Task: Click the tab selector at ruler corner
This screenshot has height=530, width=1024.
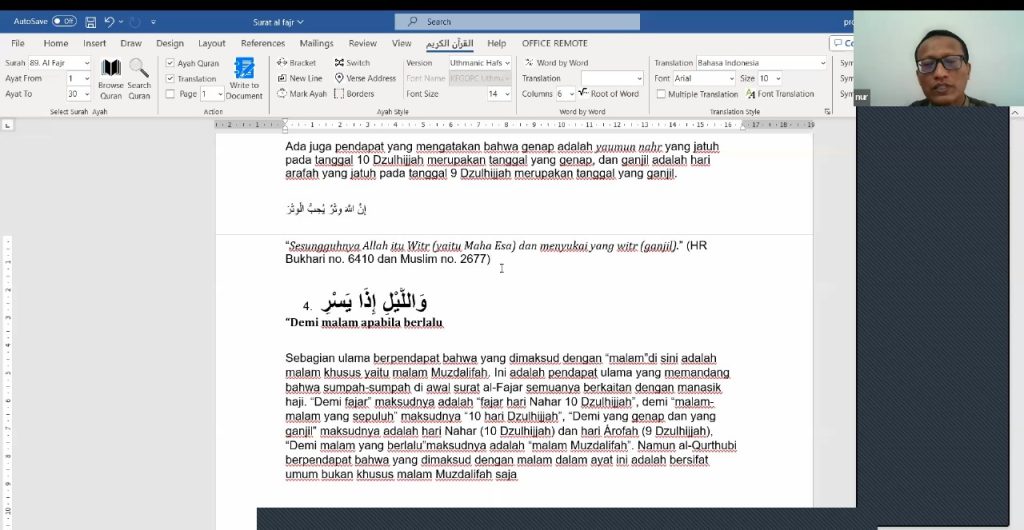Action: point(7,124)
